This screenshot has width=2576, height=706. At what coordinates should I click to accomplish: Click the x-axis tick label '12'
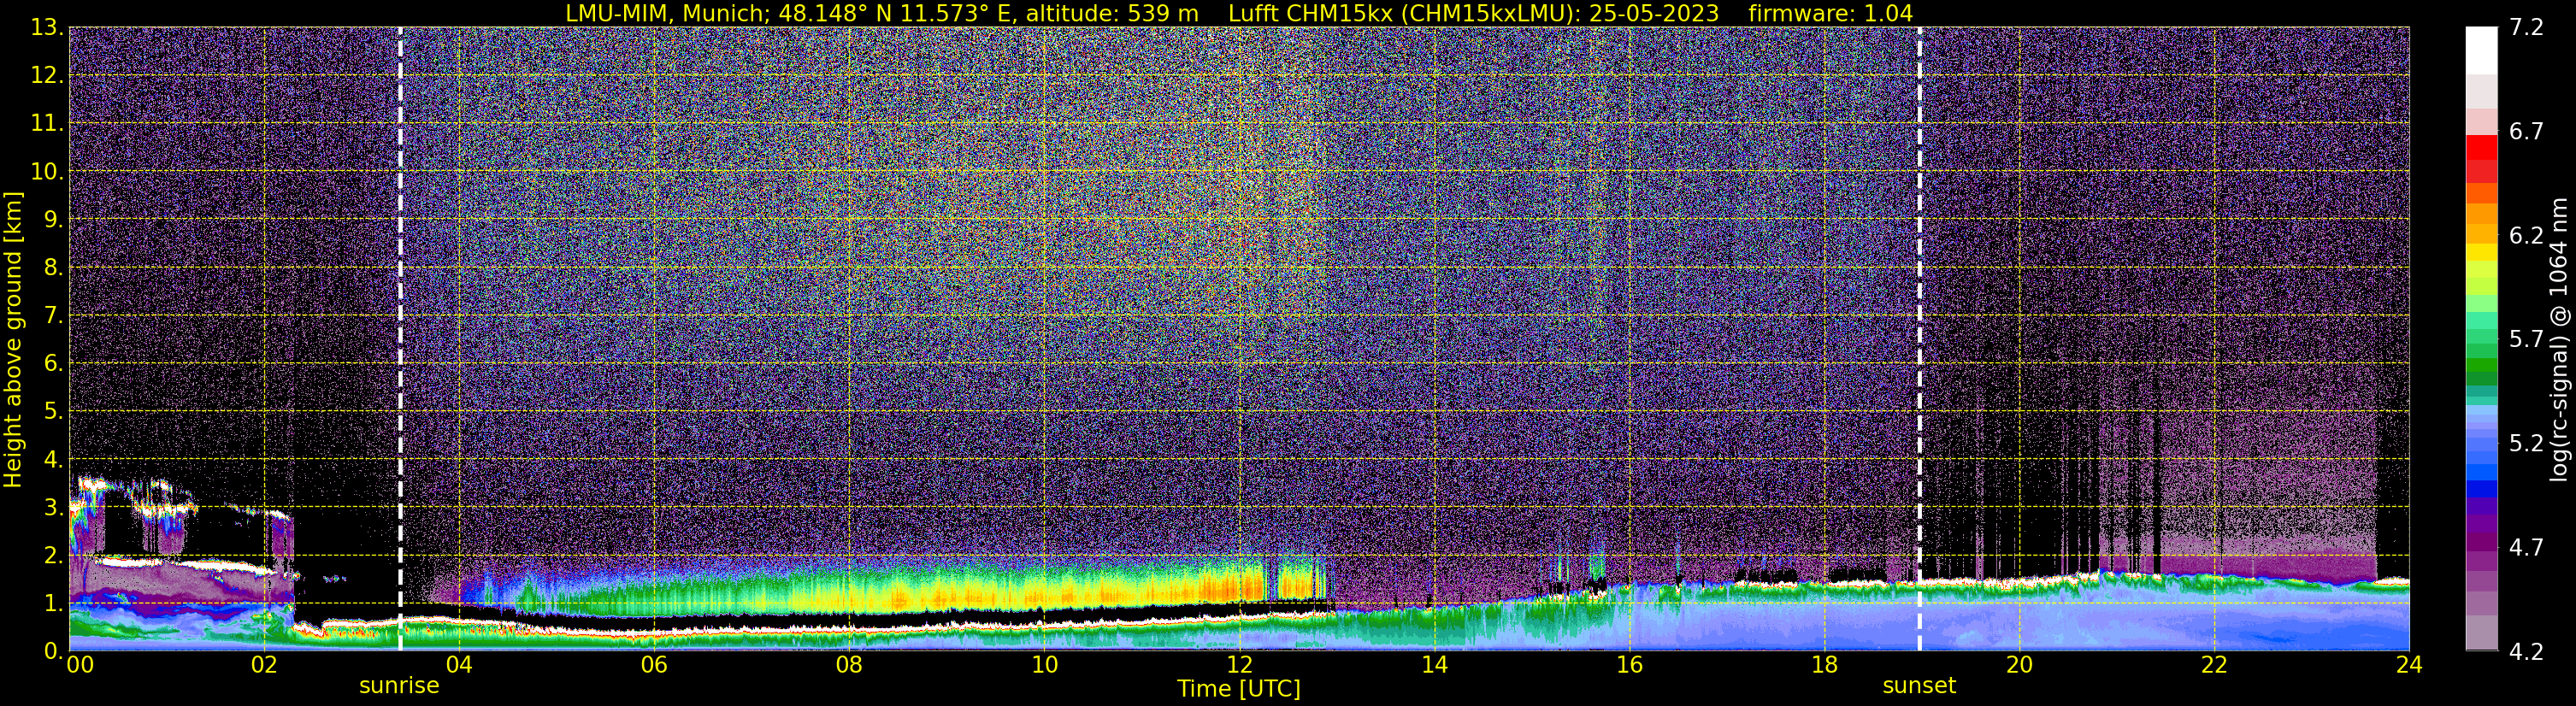click(1239, 665)
